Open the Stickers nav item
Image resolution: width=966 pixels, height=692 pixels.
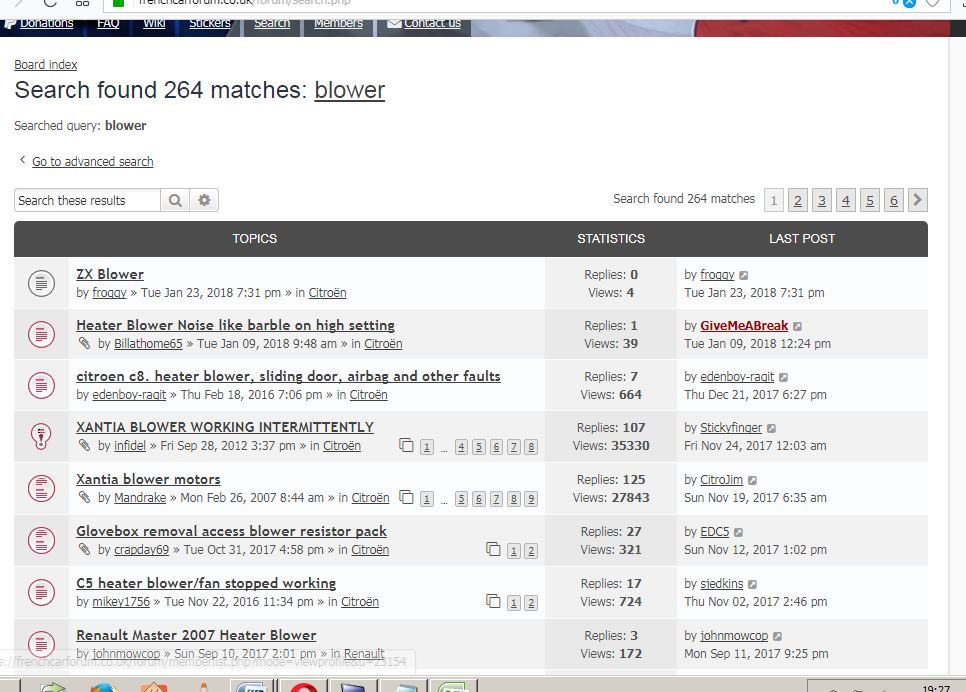pos(209,23)
